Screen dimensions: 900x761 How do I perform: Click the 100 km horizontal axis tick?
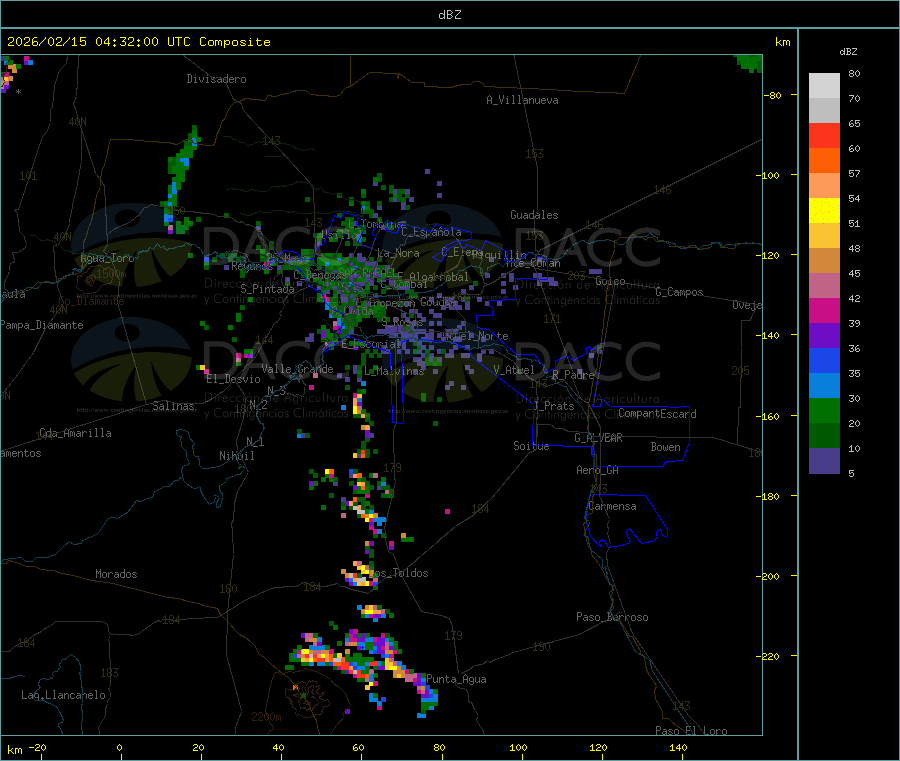coord(518,748)
